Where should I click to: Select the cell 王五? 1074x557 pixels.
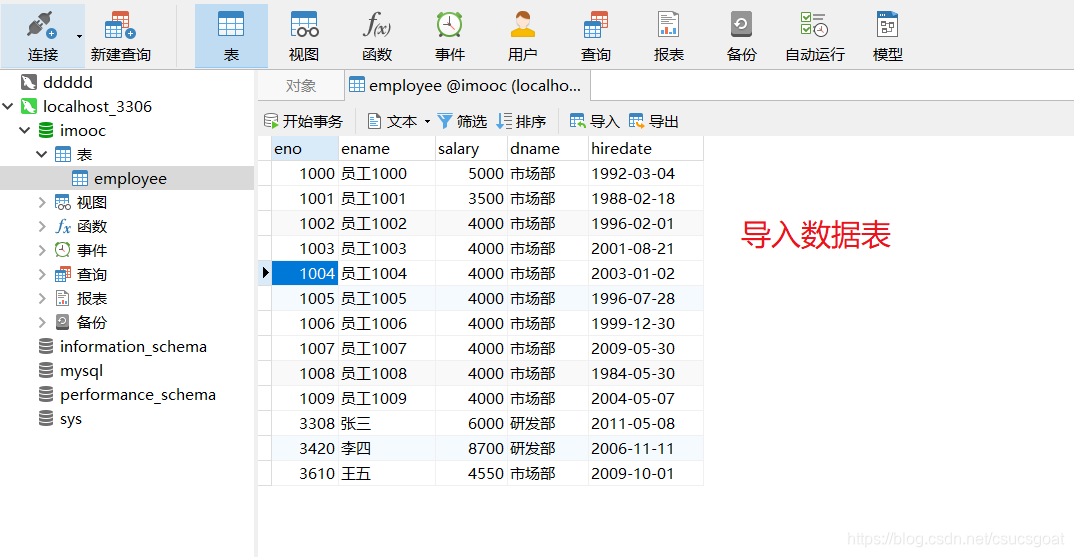click(x=387, y=473)
